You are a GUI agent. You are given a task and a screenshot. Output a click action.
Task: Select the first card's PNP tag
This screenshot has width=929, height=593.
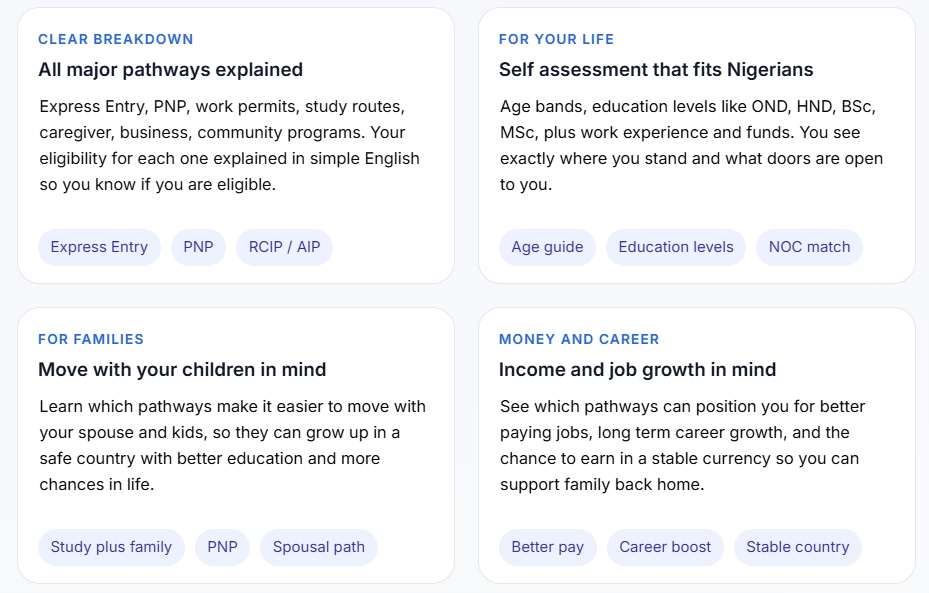pos(198,247)
